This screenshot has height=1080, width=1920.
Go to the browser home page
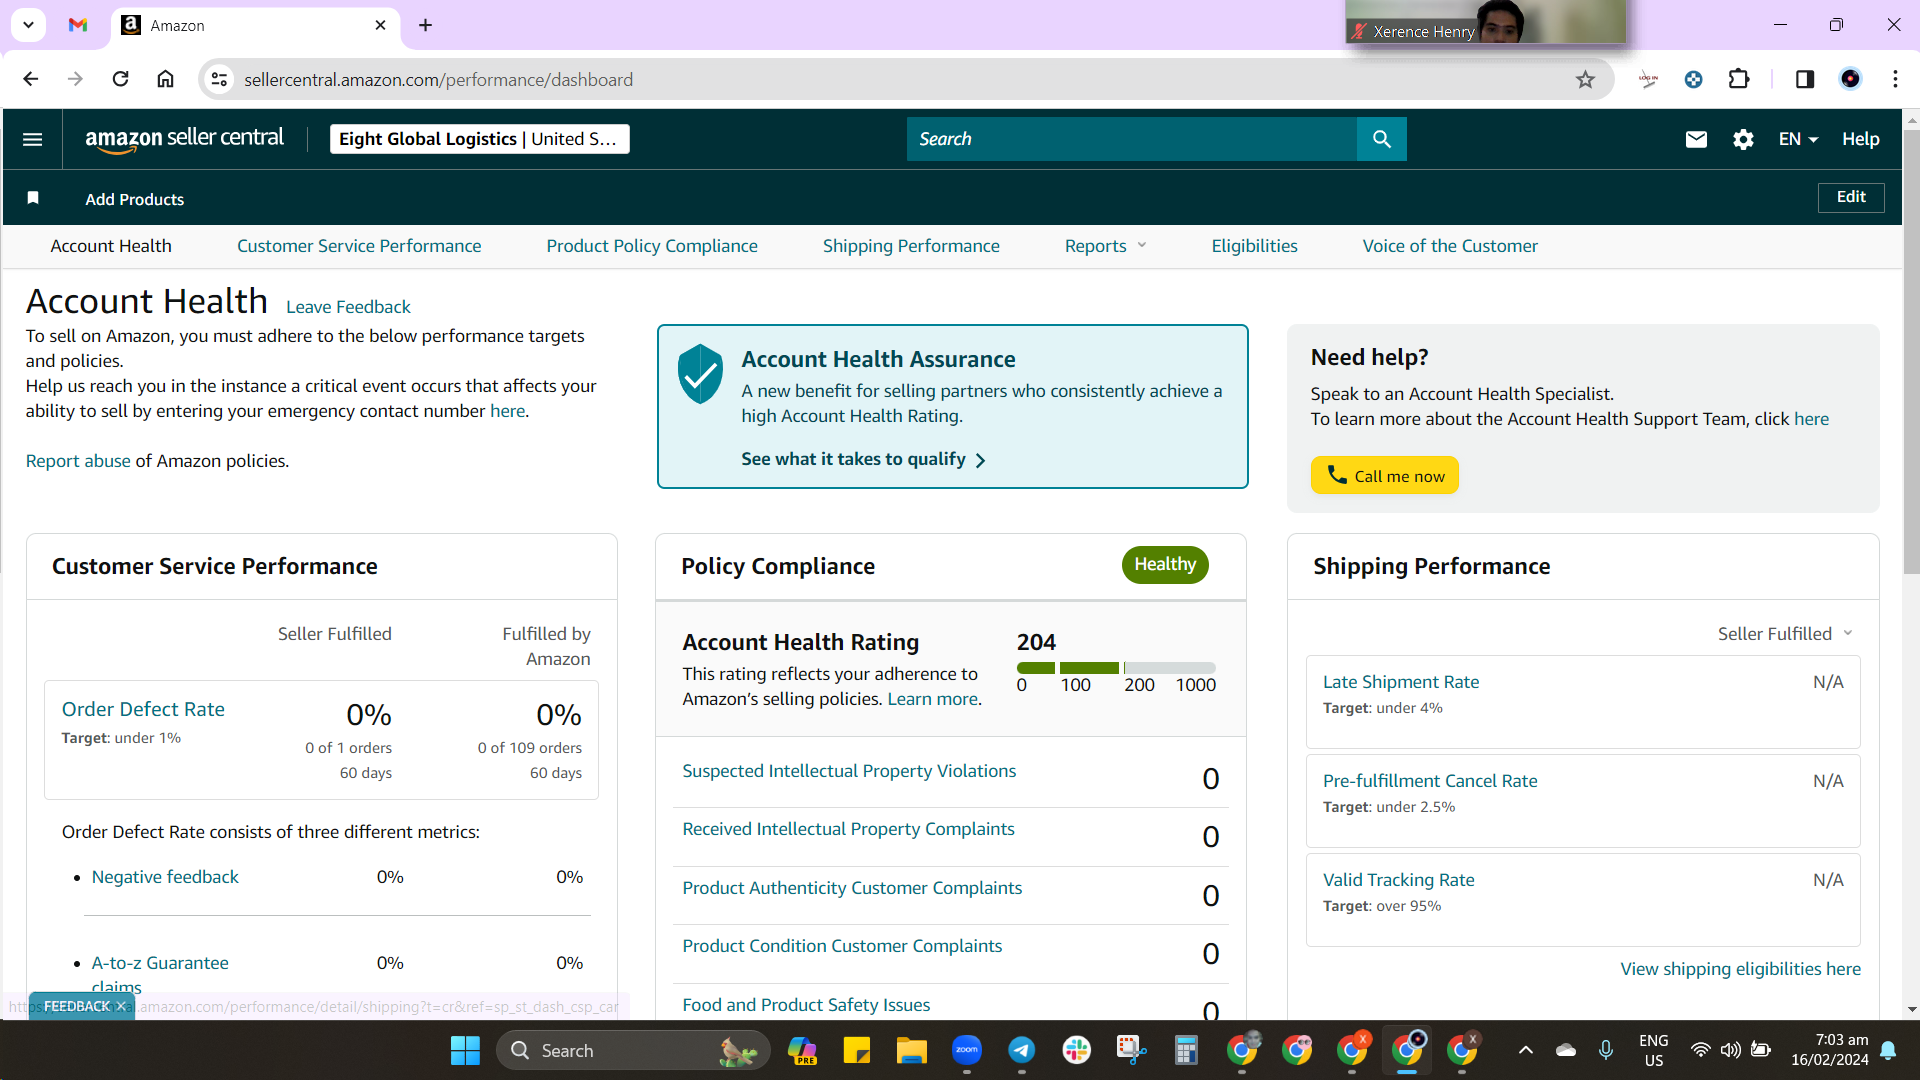click(x=166, y=79)
